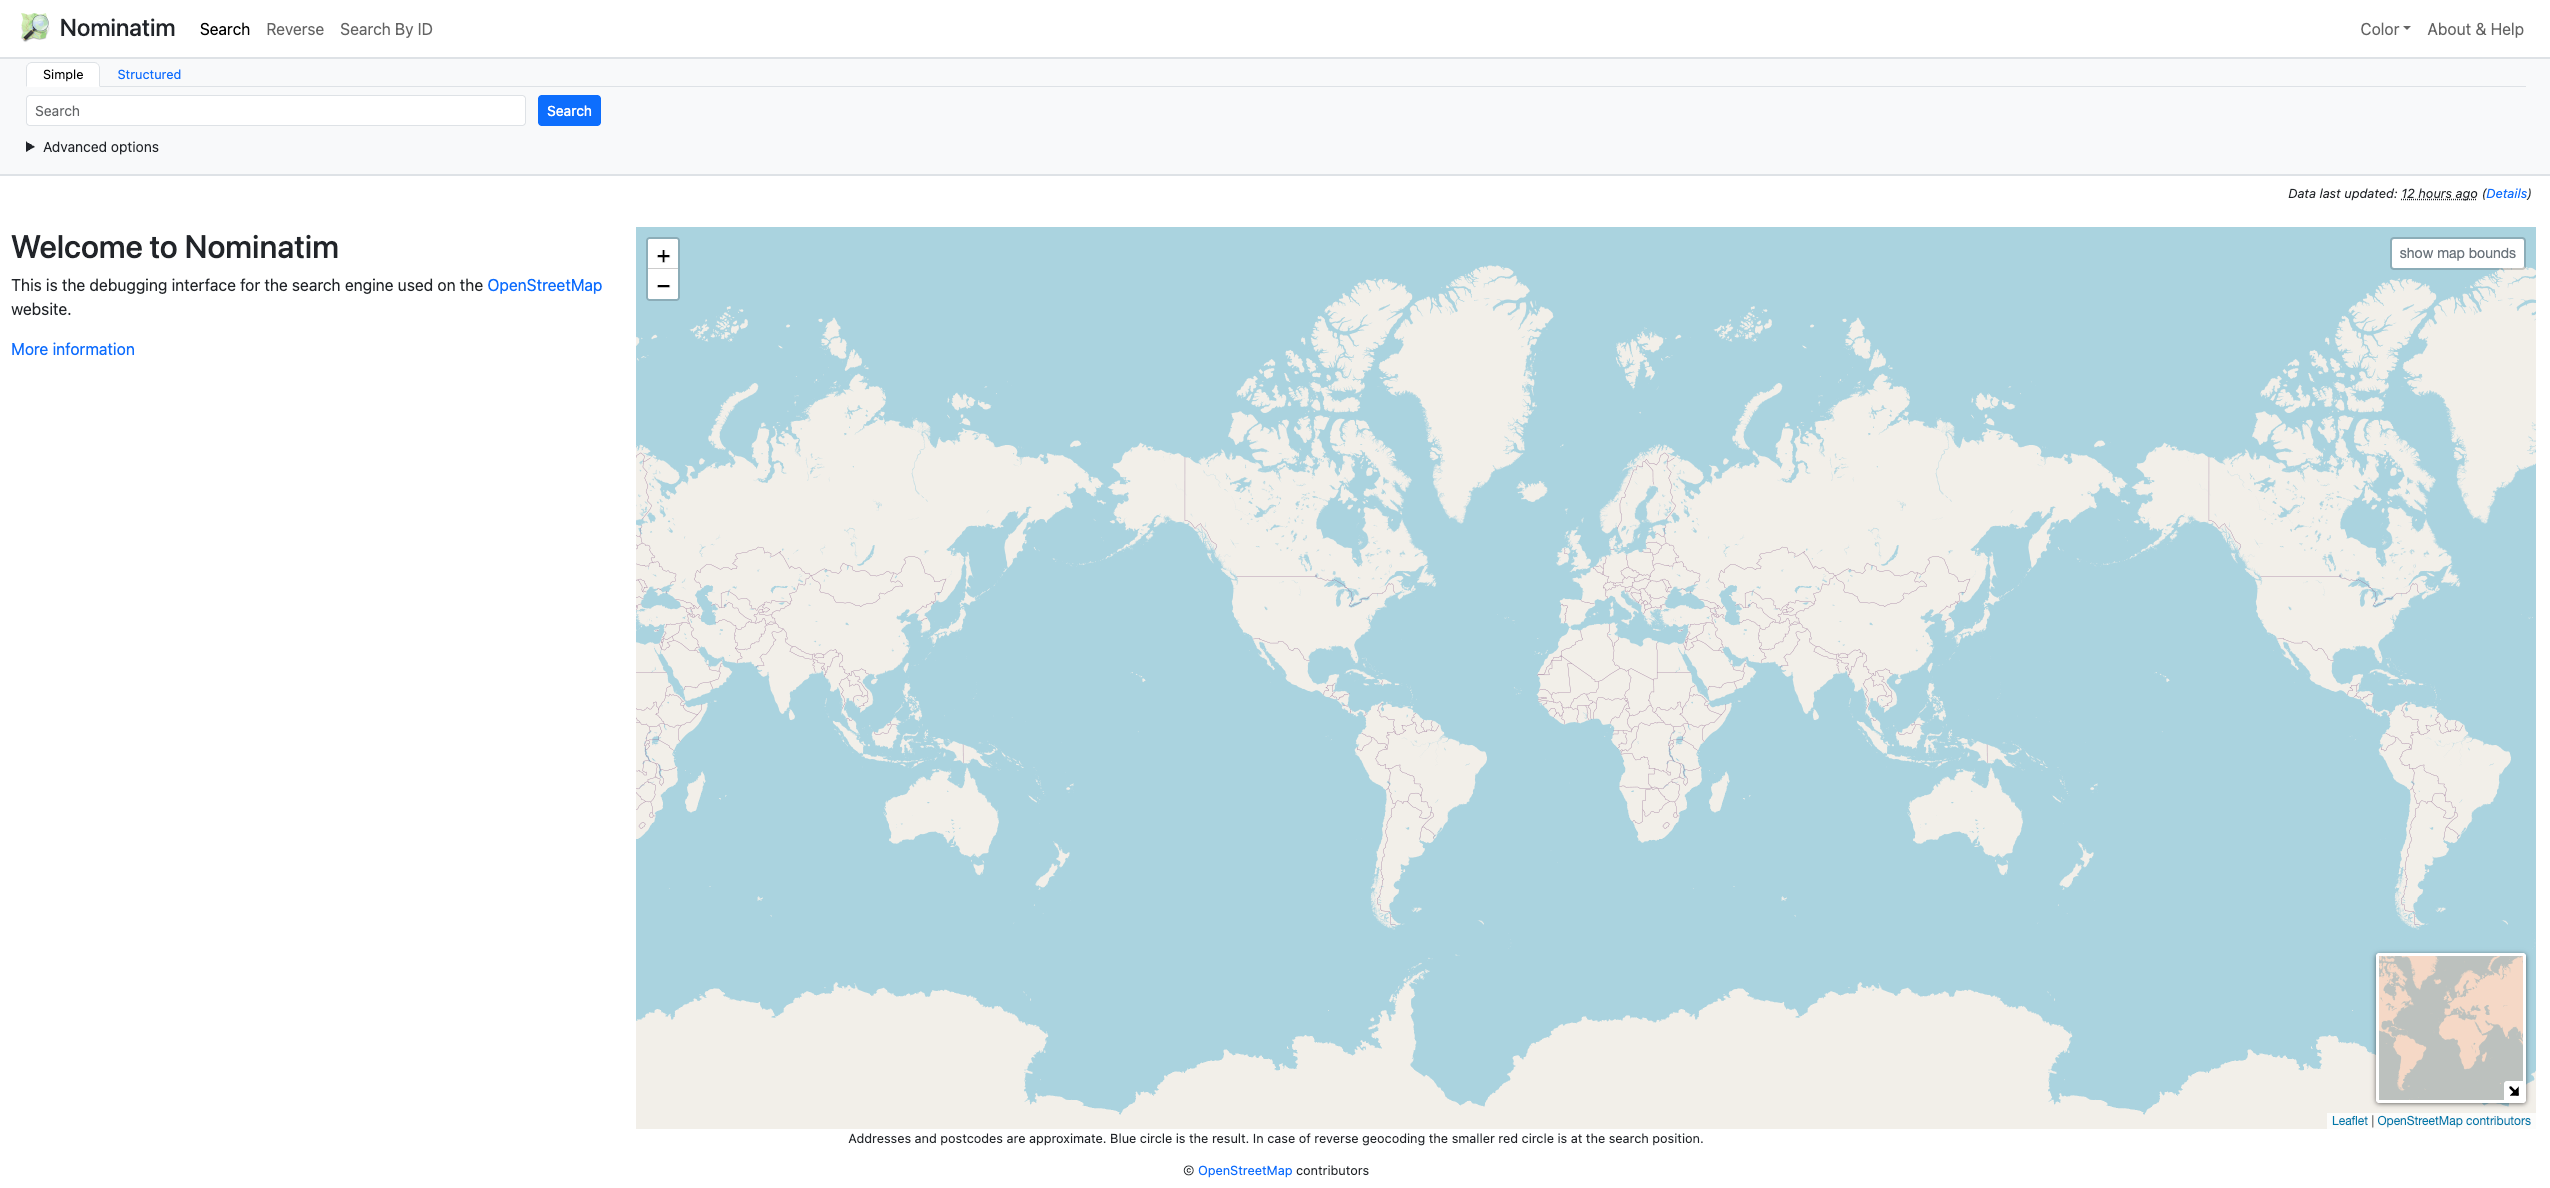Click show map bounds button
2550x1188 pixels.
click(2457, 253)
